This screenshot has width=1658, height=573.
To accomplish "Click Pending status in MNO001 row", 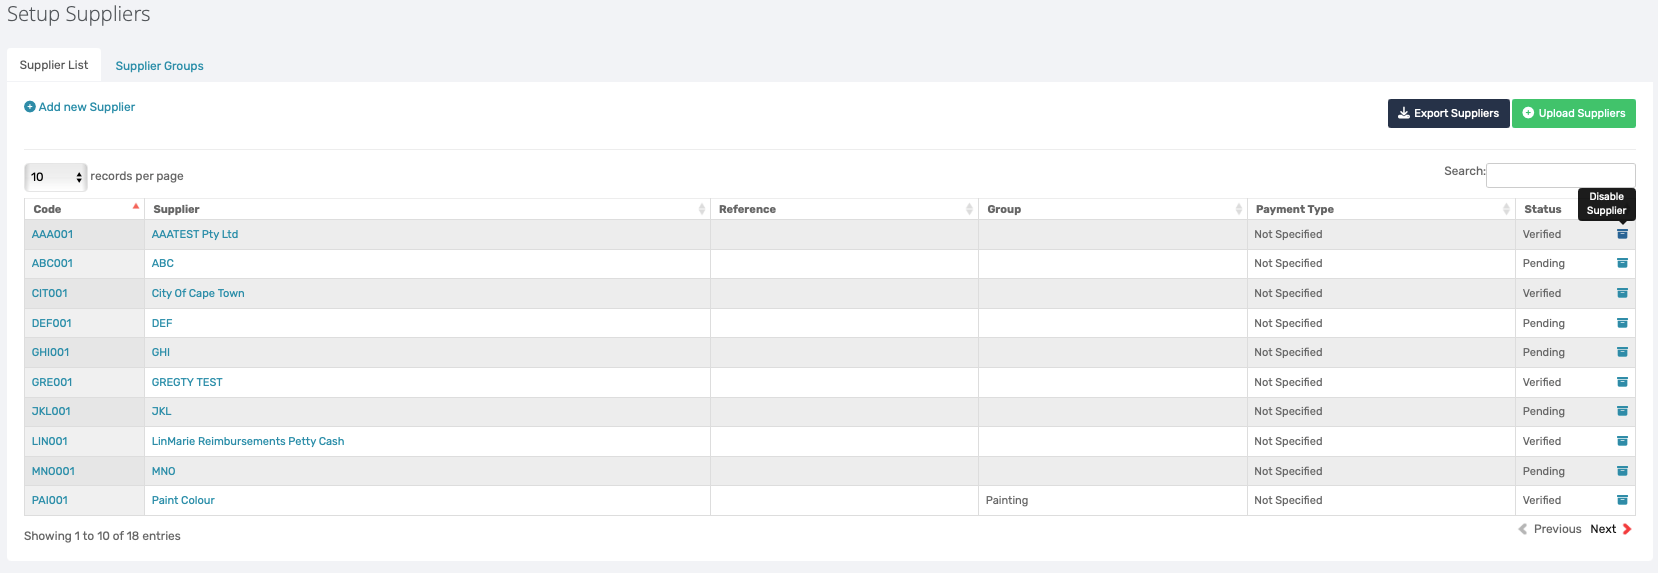I will coord(1544,471).
